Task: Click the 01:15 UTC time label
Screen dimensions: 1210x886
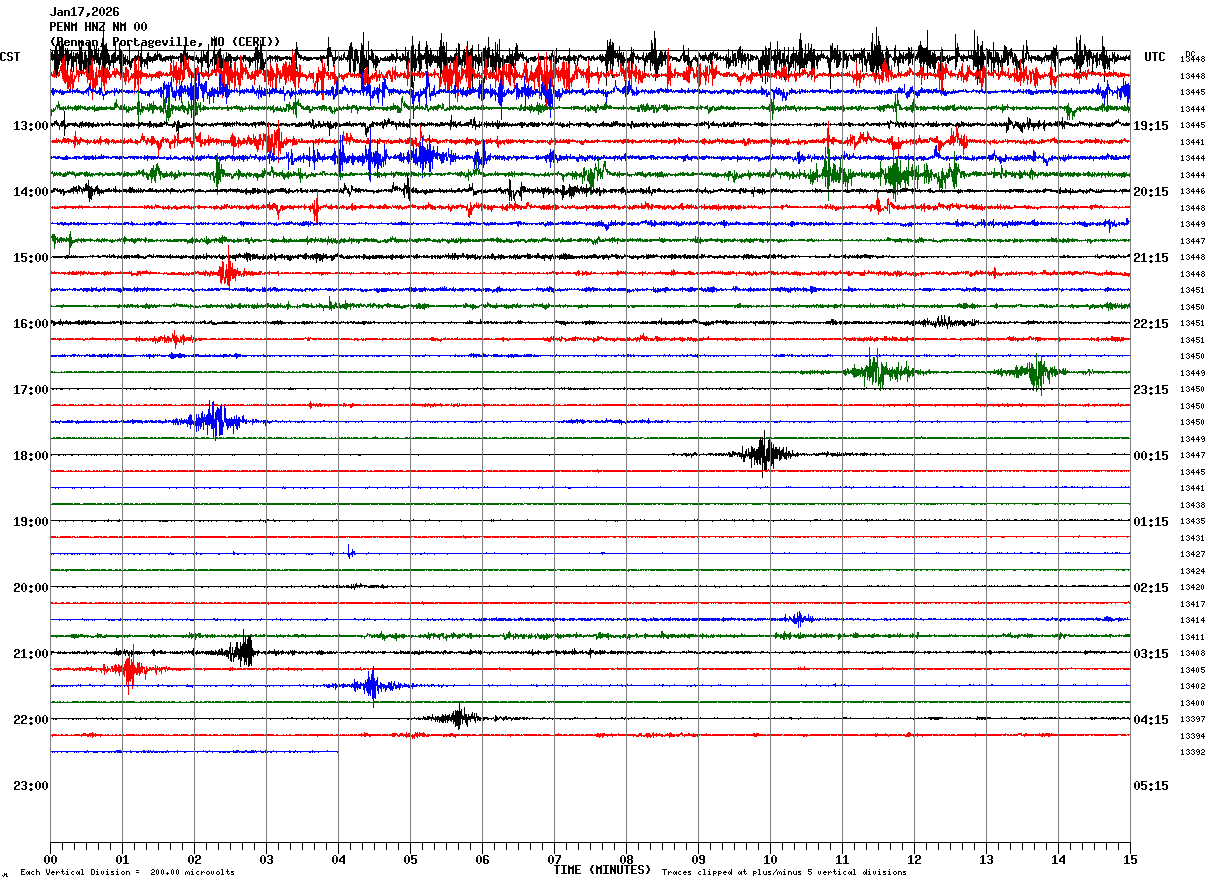Action: tap(1151, 522)
